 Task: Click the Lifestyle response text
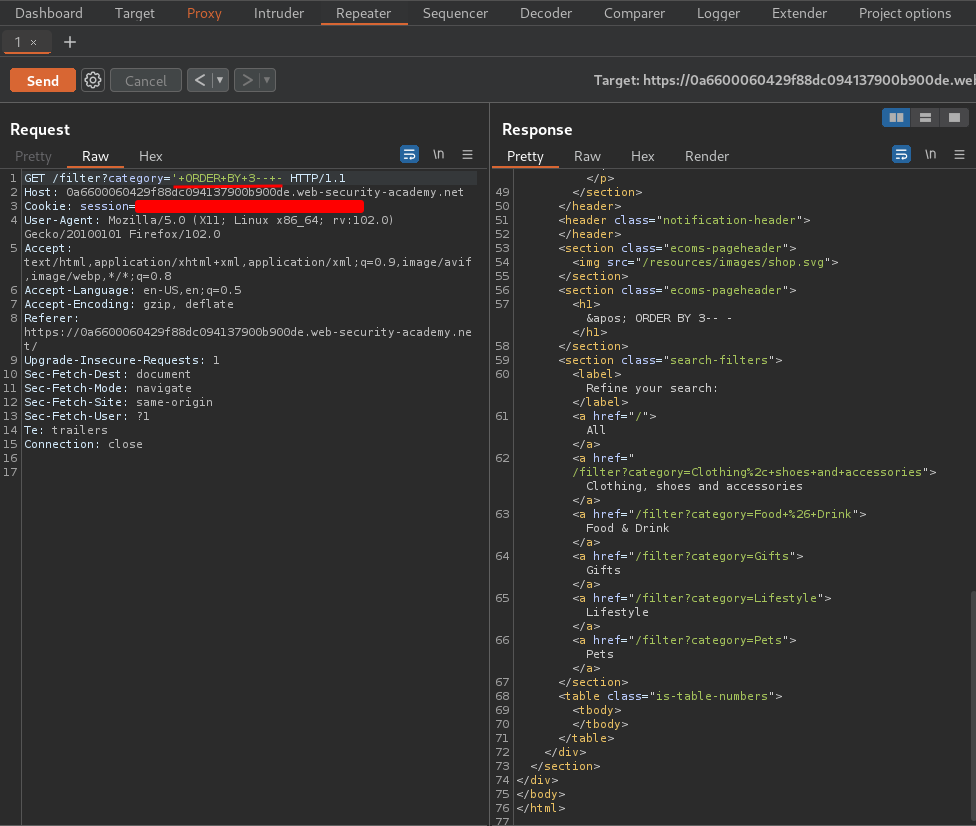(x=617, y=612)
